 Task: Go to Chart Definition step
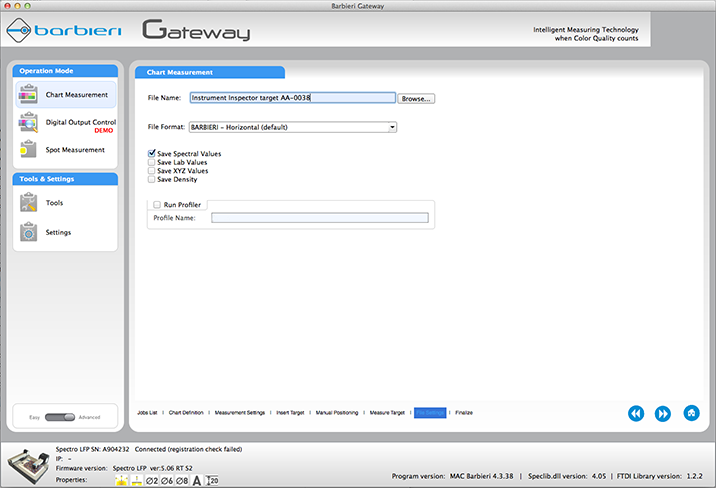click(x=186, y=413)
